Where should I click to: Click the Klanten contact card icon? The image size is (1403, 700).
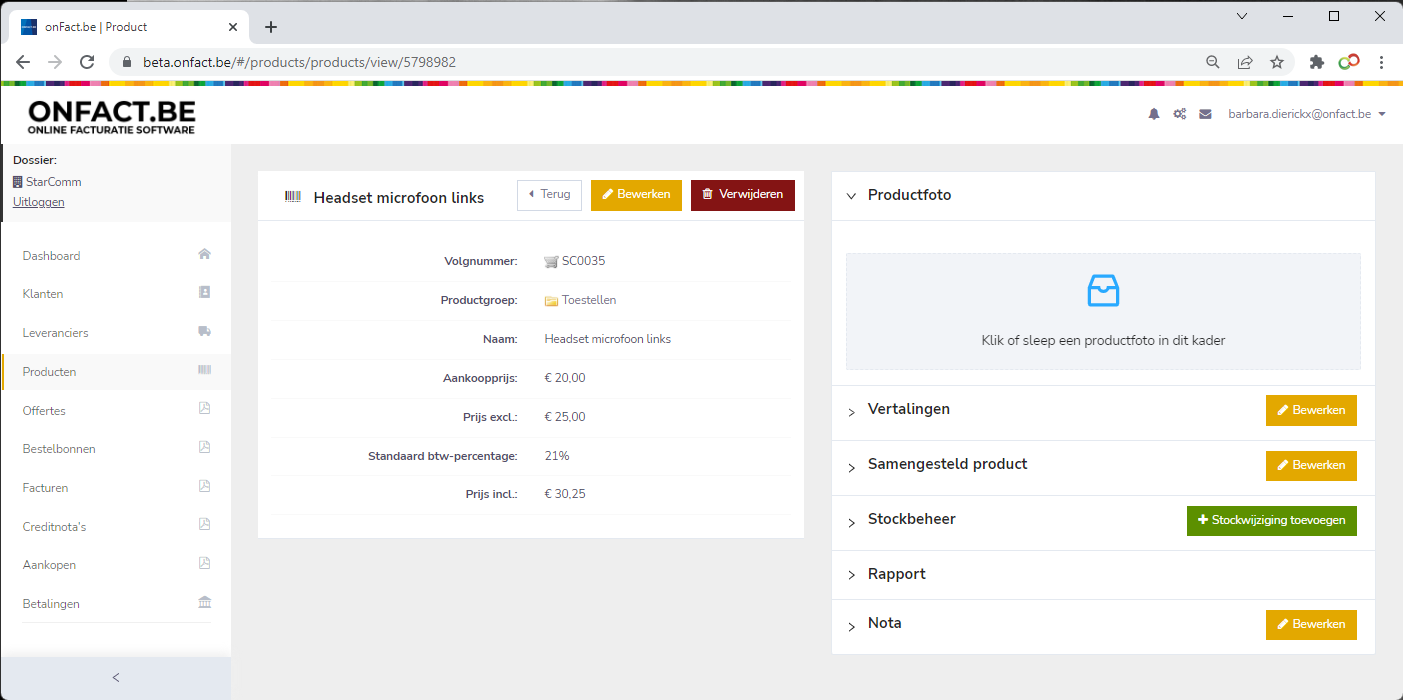204,293
